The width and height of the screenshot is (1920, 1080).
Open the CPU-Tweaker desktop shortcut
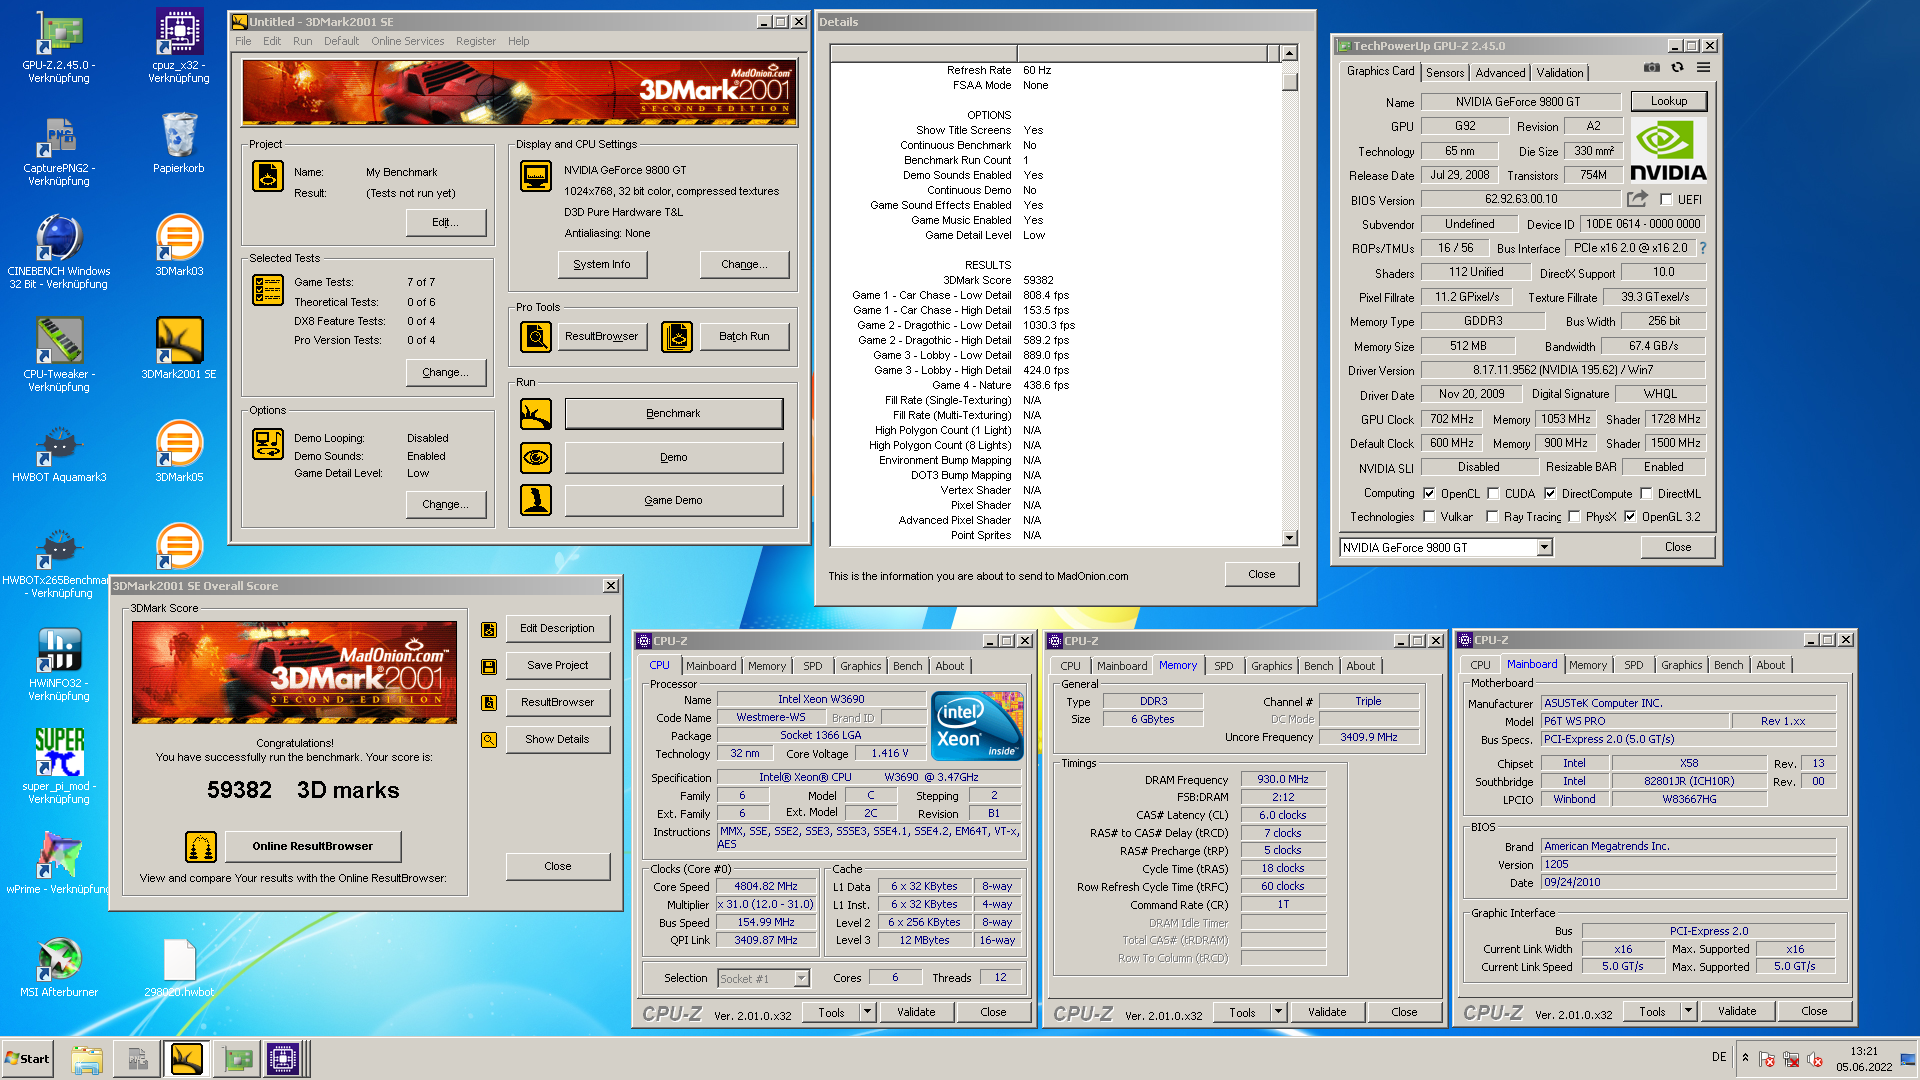coord(58,355)
